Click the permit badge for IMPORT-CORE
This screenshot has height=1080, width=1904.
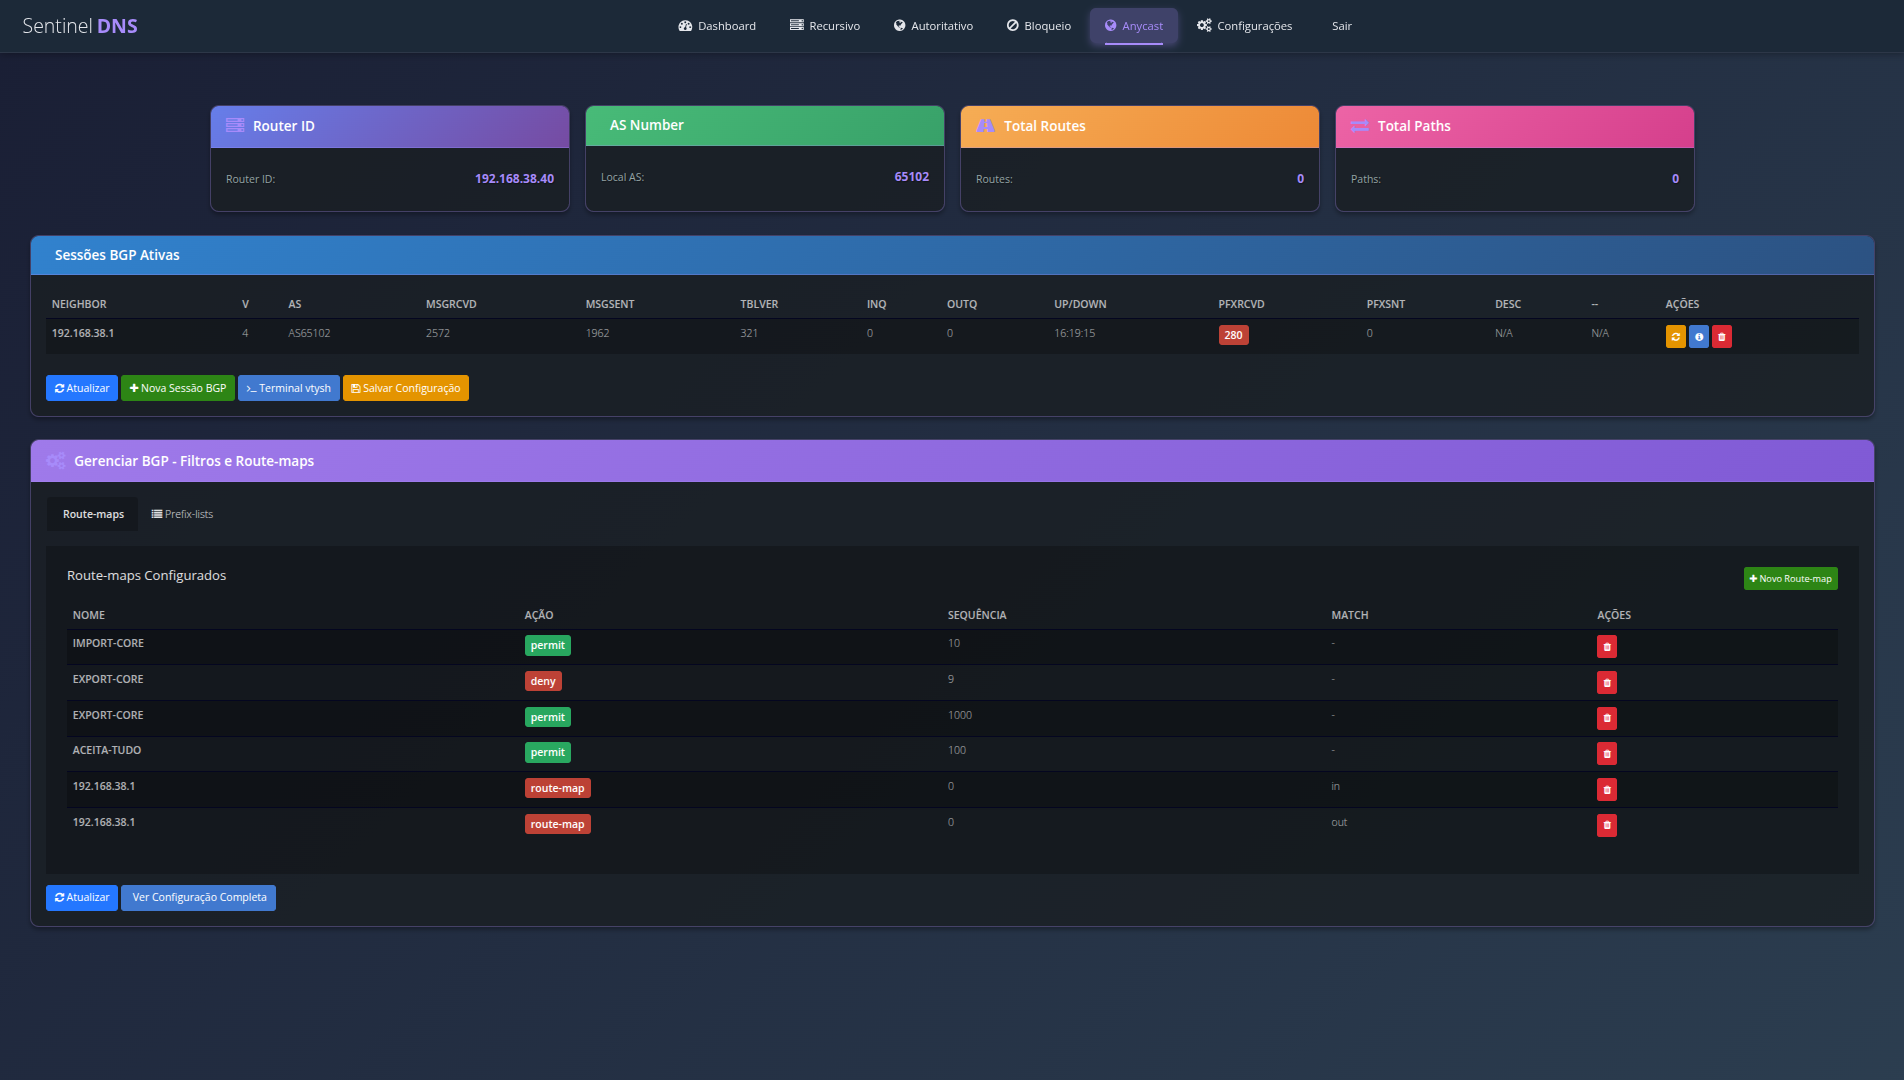(x=547, y=646)
